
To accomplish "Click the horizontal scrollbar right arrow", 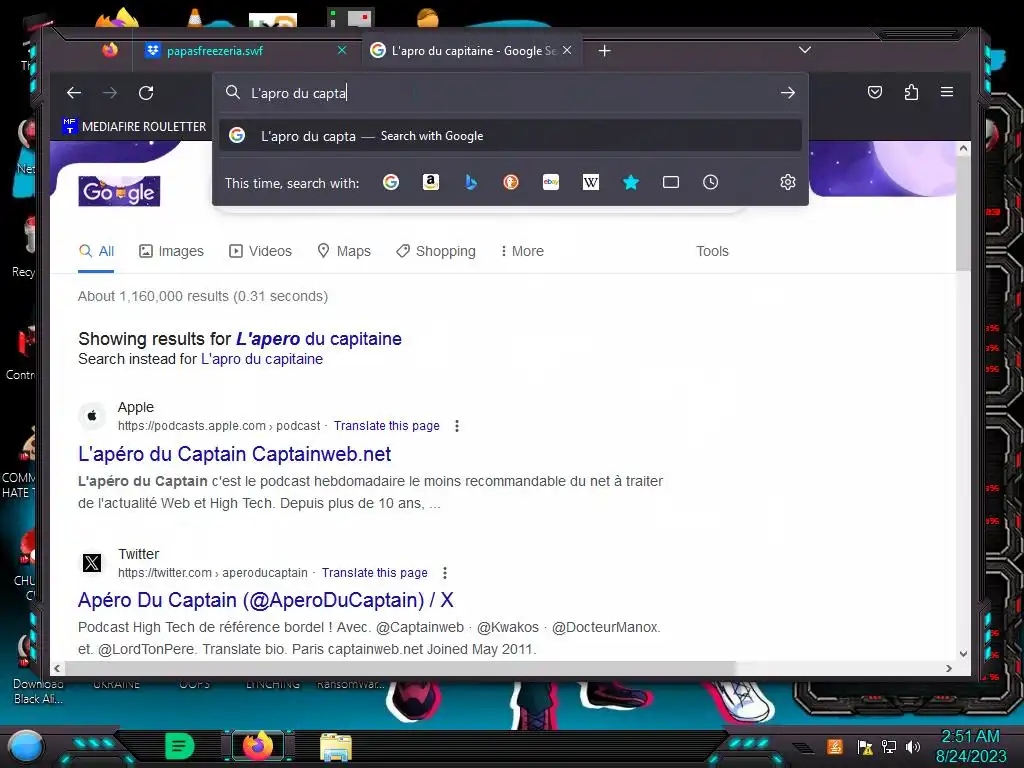I will 949,668.
